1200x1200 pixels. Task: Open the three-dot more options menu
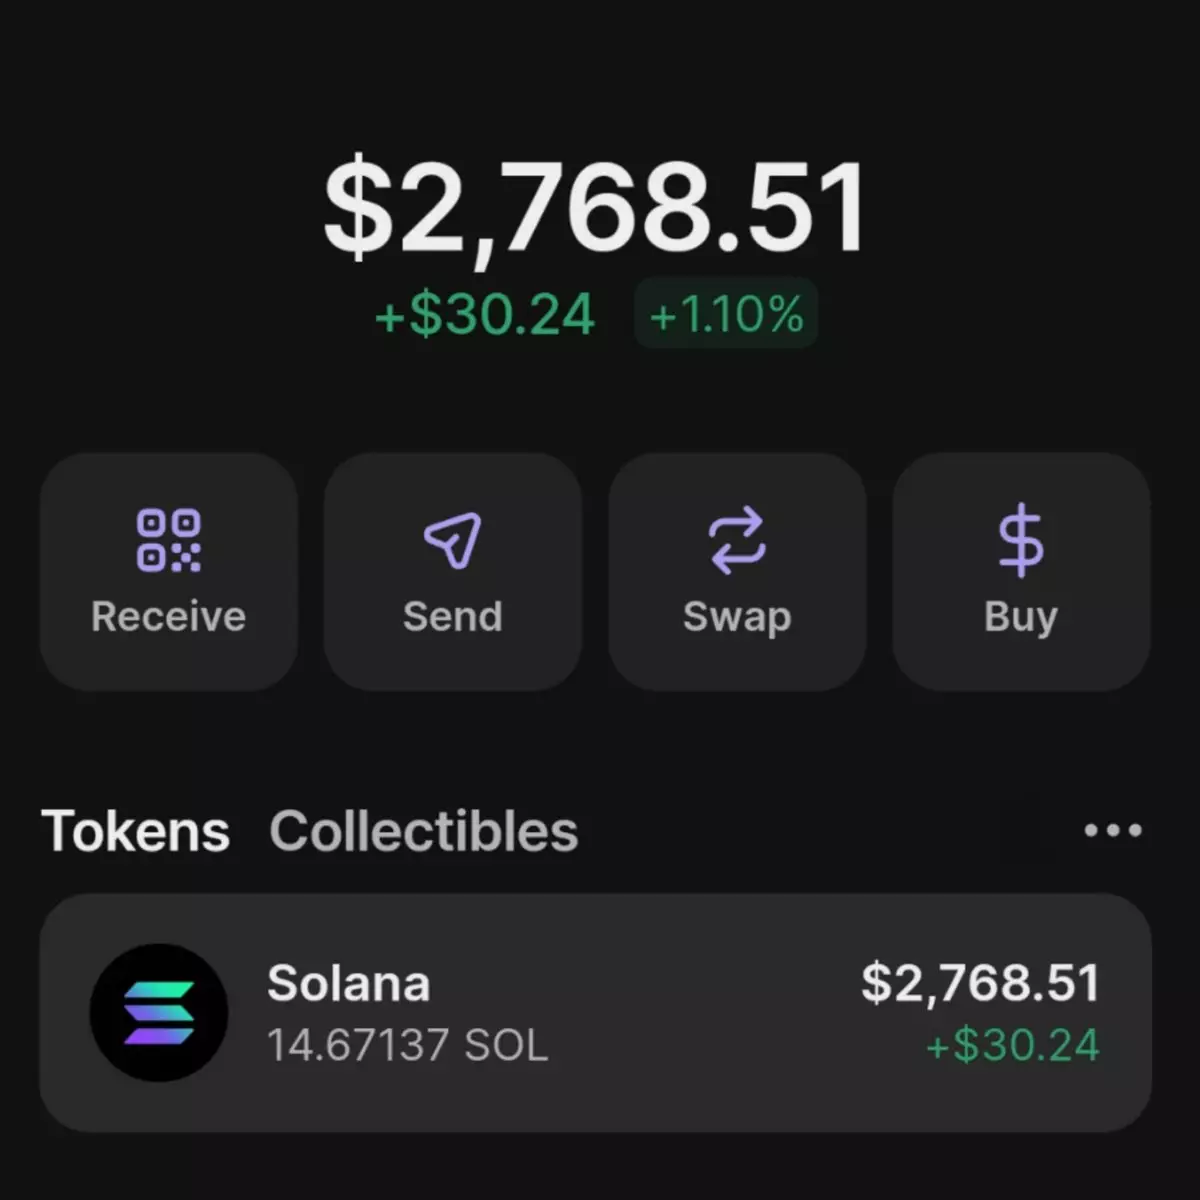click(x=1113, y=830)
